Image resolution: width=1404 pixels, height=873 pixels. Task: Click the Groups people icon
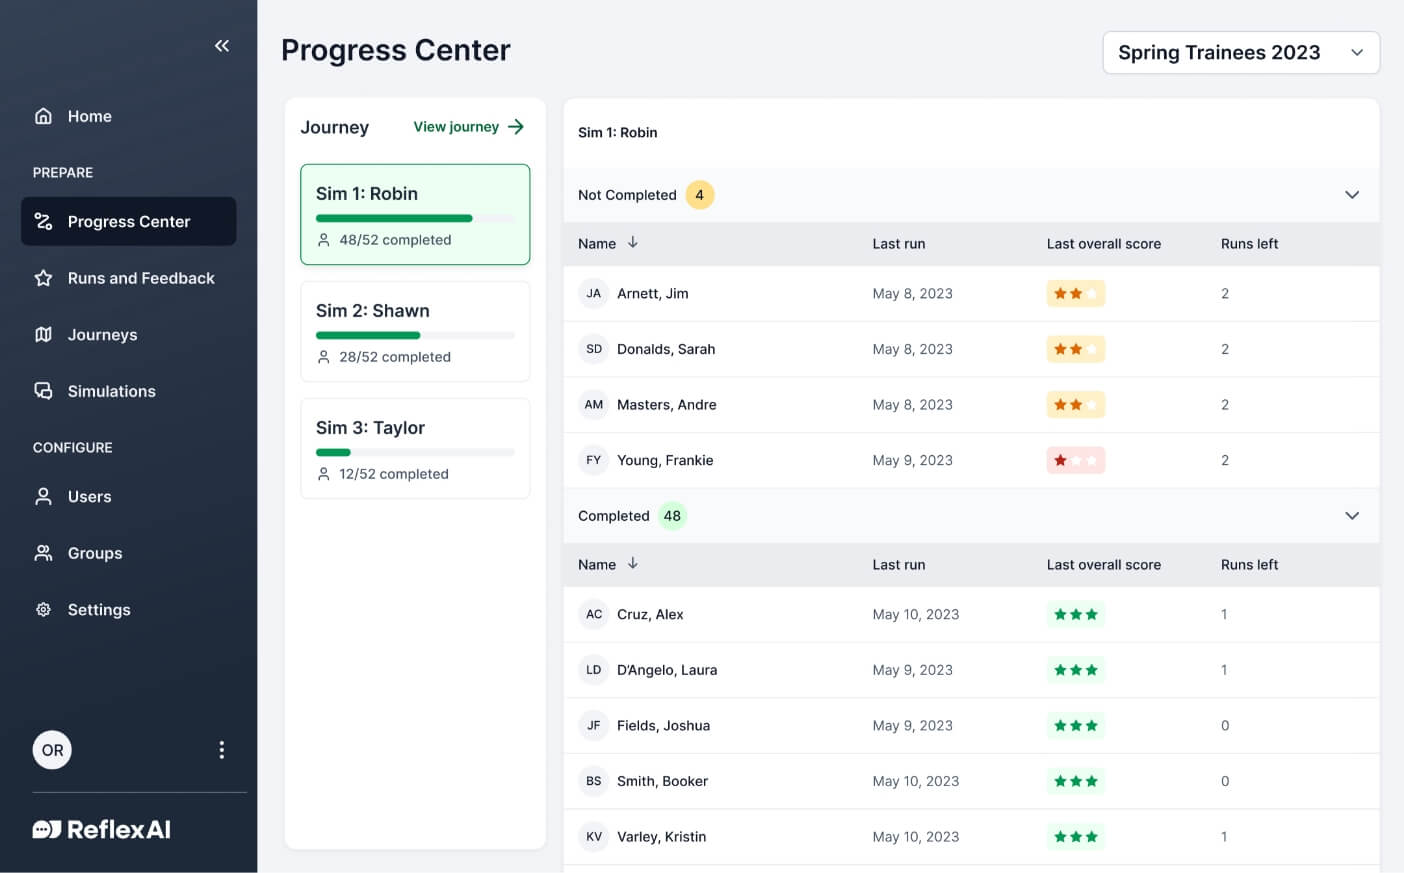[43, 553]
